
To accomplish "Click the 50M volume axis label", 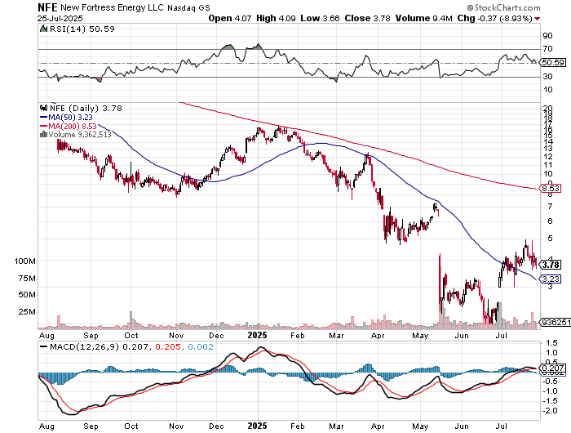I will coord(27,295).
